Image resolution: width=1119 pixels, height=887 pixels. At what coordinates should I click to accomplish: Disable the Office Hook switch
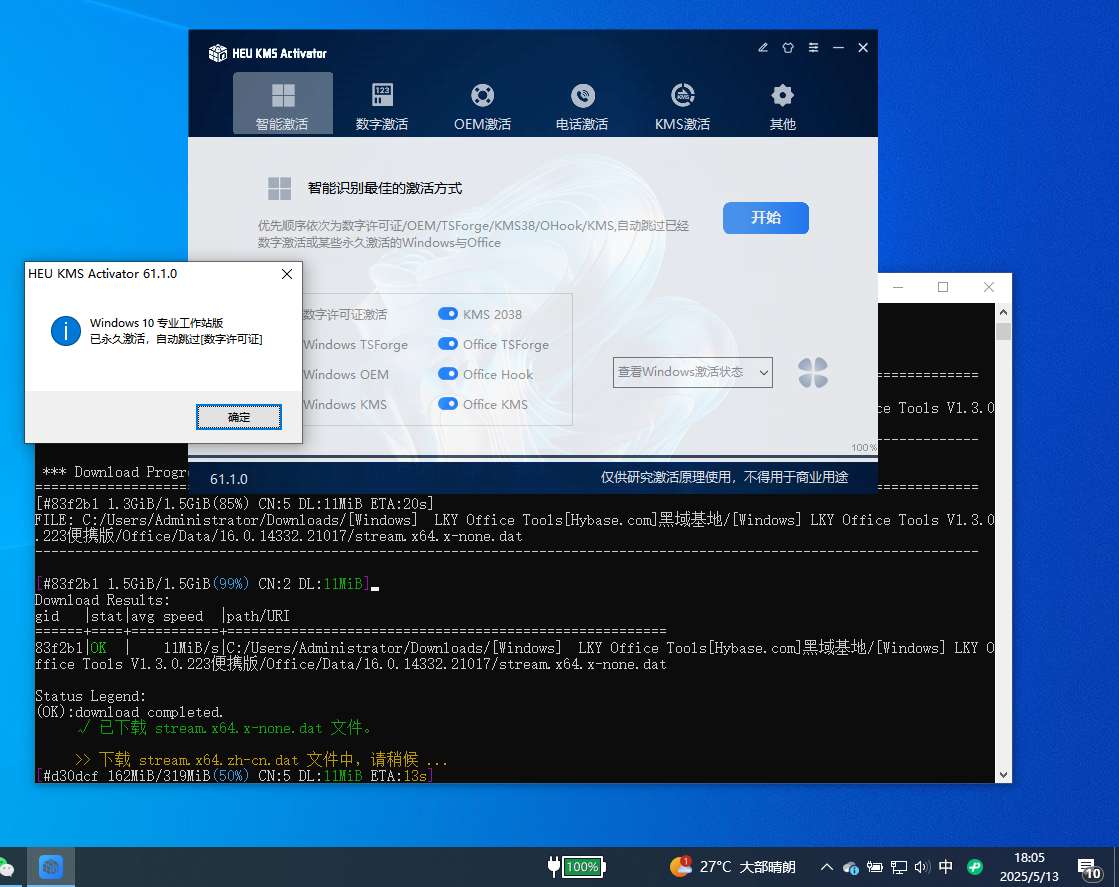click(447, 374)
